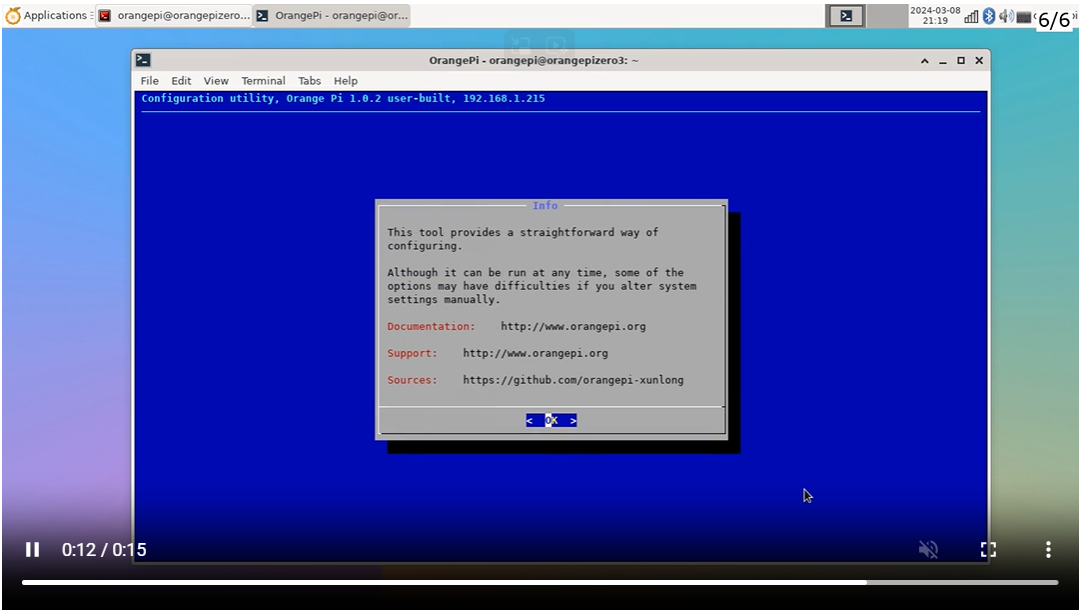This screenshot has height=615, width=1085.
Task: Minimize the OrangePi terminal window
Action: pyautogui.click(x=942, y=61)
